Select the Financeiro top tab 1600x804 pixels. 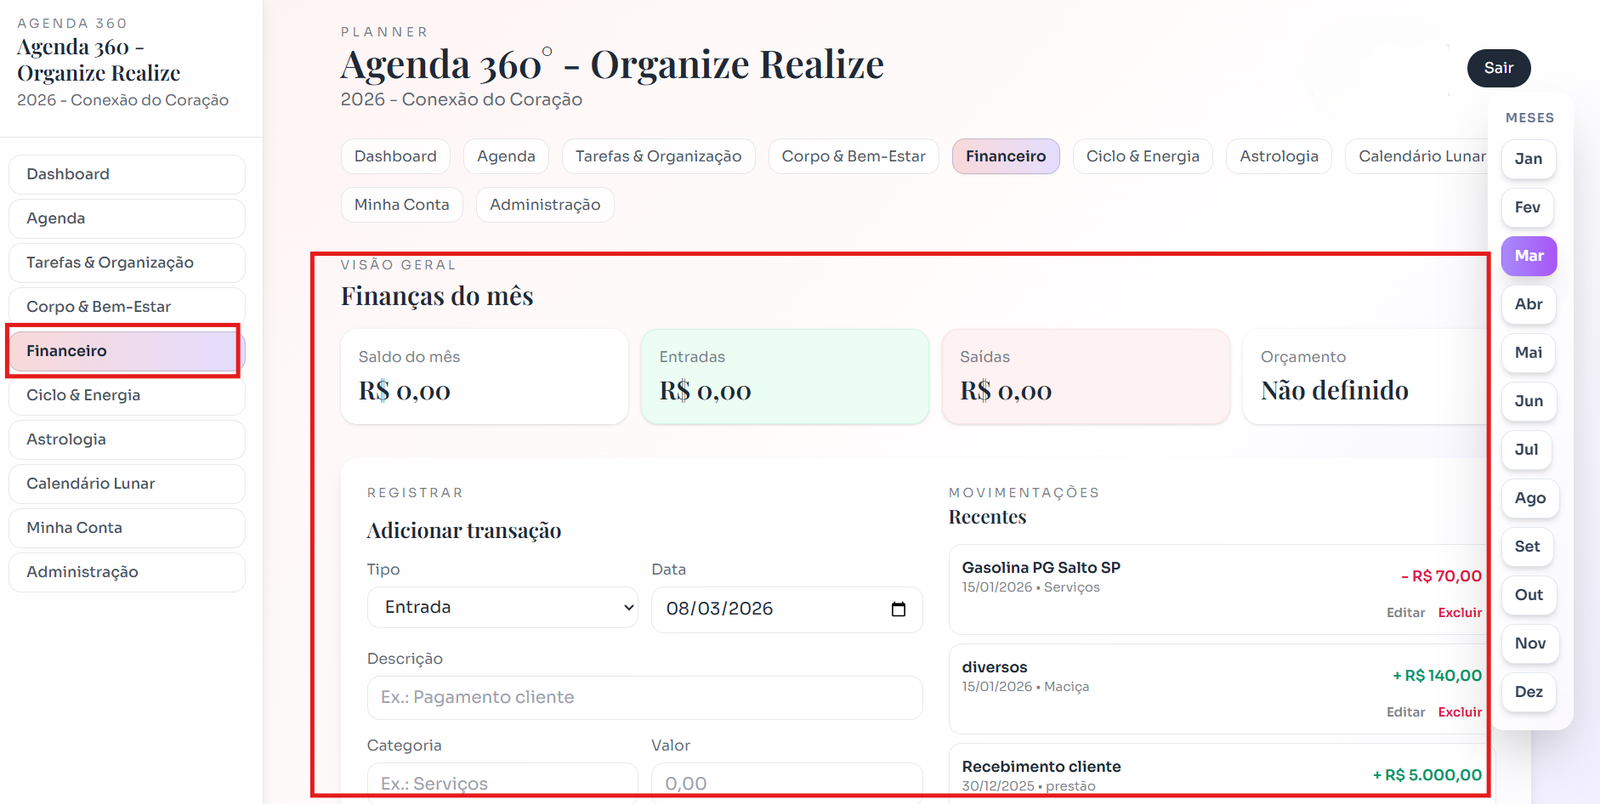point(1005,156)
